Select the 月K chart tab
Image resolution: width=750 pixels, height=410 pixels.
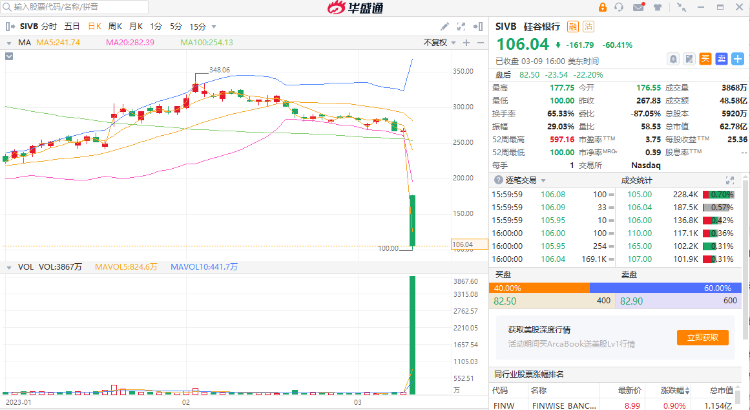tap(136, 26)
